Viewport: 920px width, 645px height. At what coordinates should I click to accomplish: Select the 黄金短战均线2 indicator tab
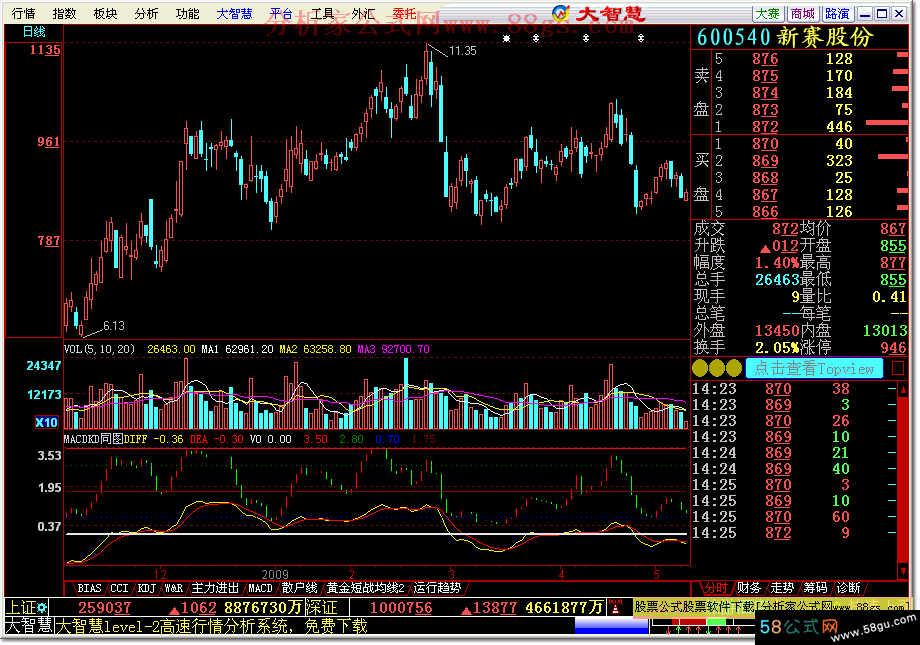(x=366, y=588)
